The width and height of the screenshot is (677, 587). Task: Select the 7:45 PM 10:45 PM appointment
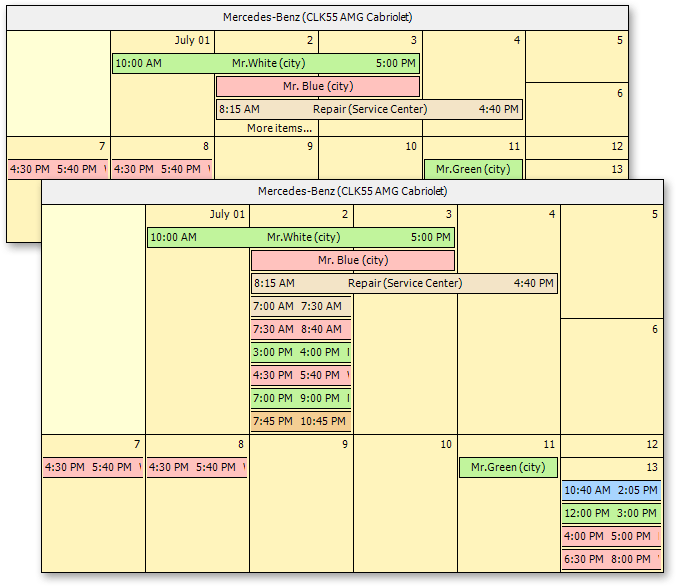[x=301, y=421]
